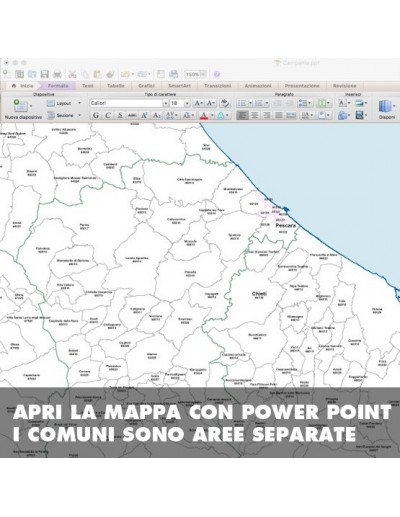Click the sidebar toggle icon beside redo
Image resolution: width=400 pixels, height=517 pixels.
pyautogui.click(x=161, y=74)
